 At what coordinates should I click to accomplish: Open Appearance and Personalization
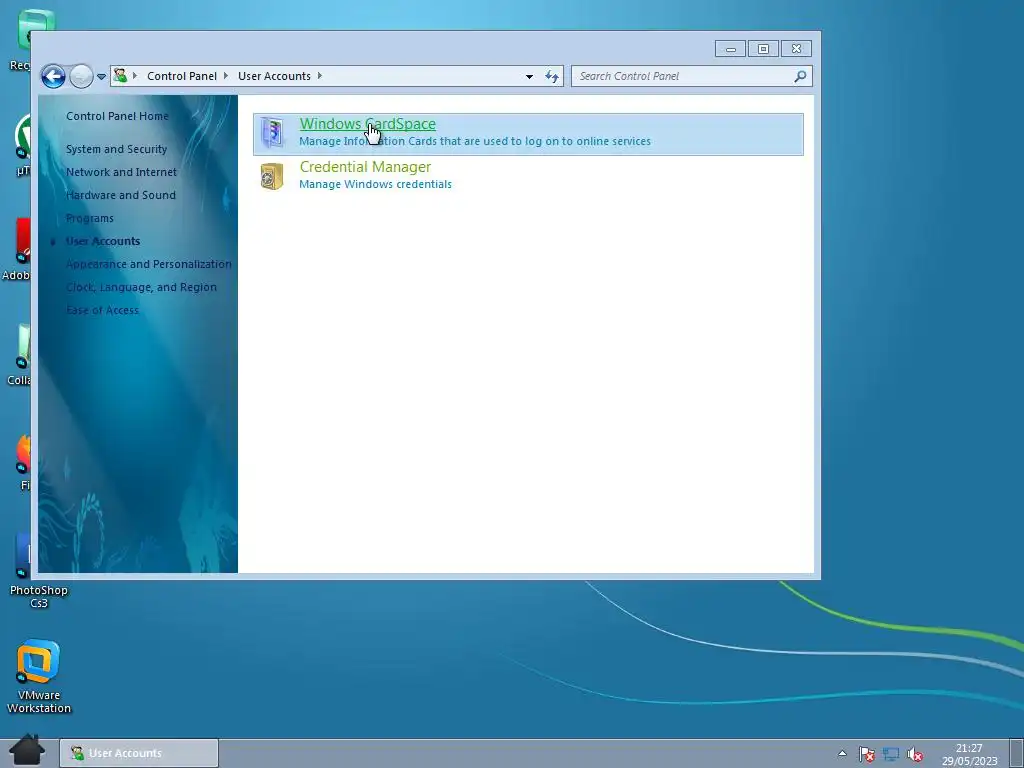(x=149, y=264)
